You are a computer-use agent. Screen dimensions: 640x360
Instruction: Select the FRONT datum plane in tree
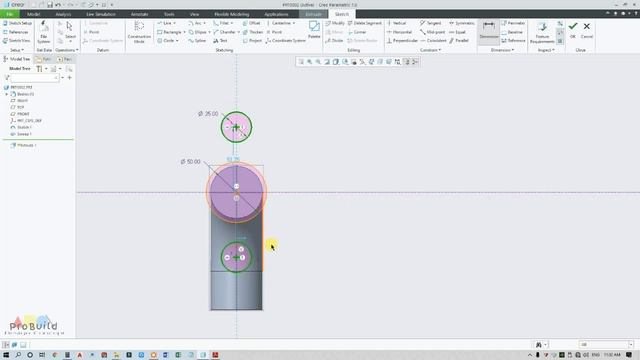point(20,114)
